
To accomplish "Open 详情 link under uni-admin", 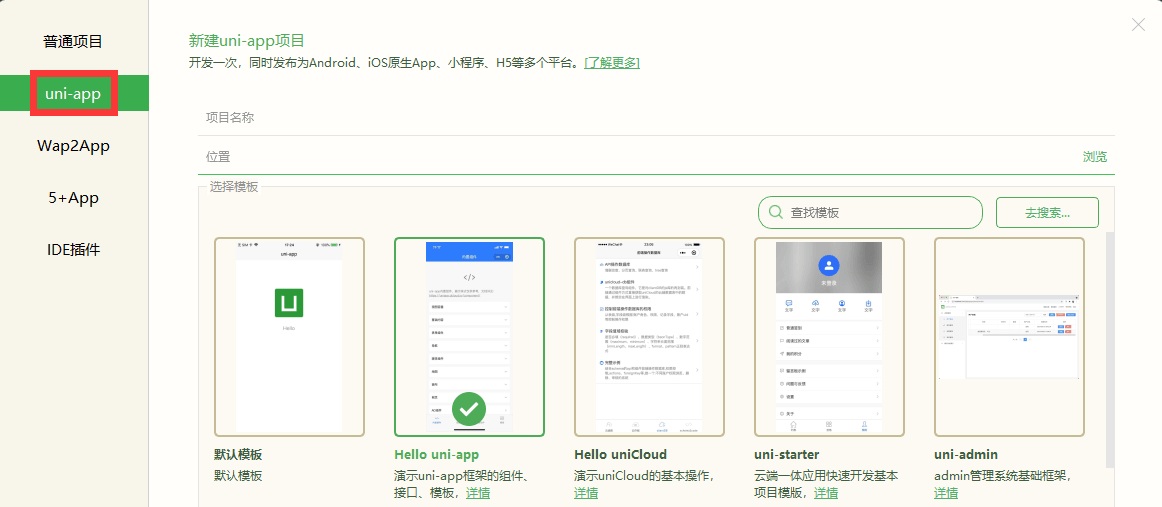I will coord(946,493).
